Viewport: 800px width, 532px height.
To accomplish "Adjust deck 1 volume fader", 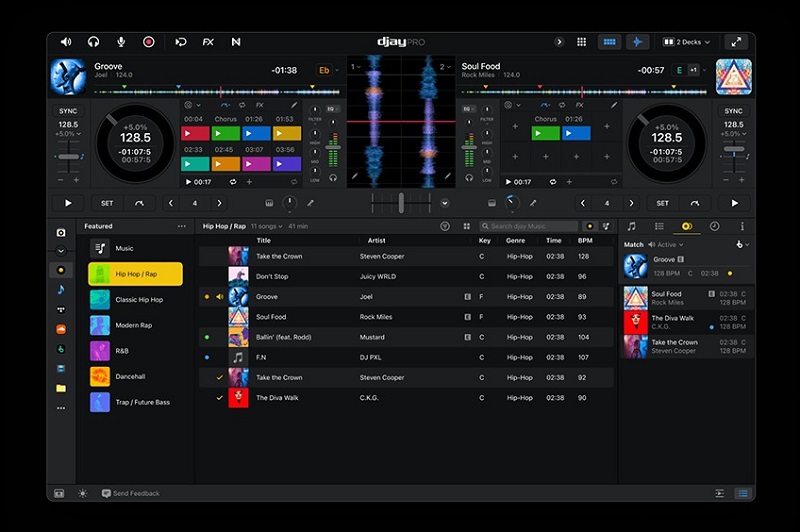I will pyautogui.click(x=333, y=148).
